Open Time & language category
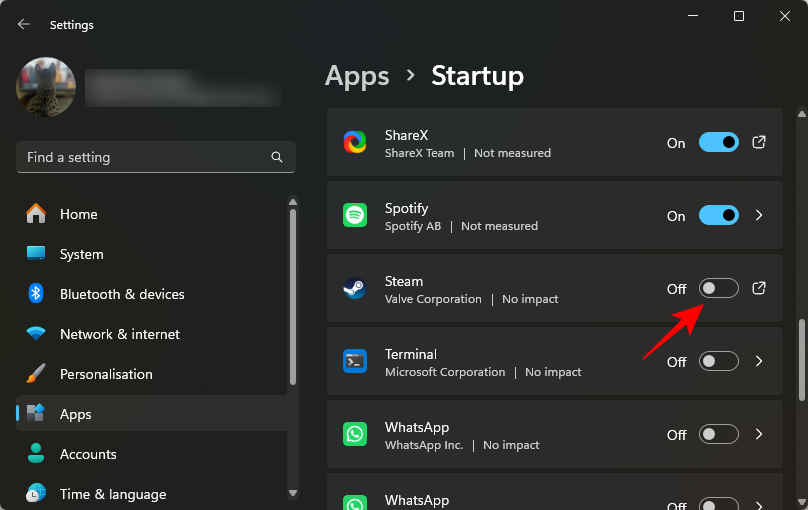 point(152,494)
